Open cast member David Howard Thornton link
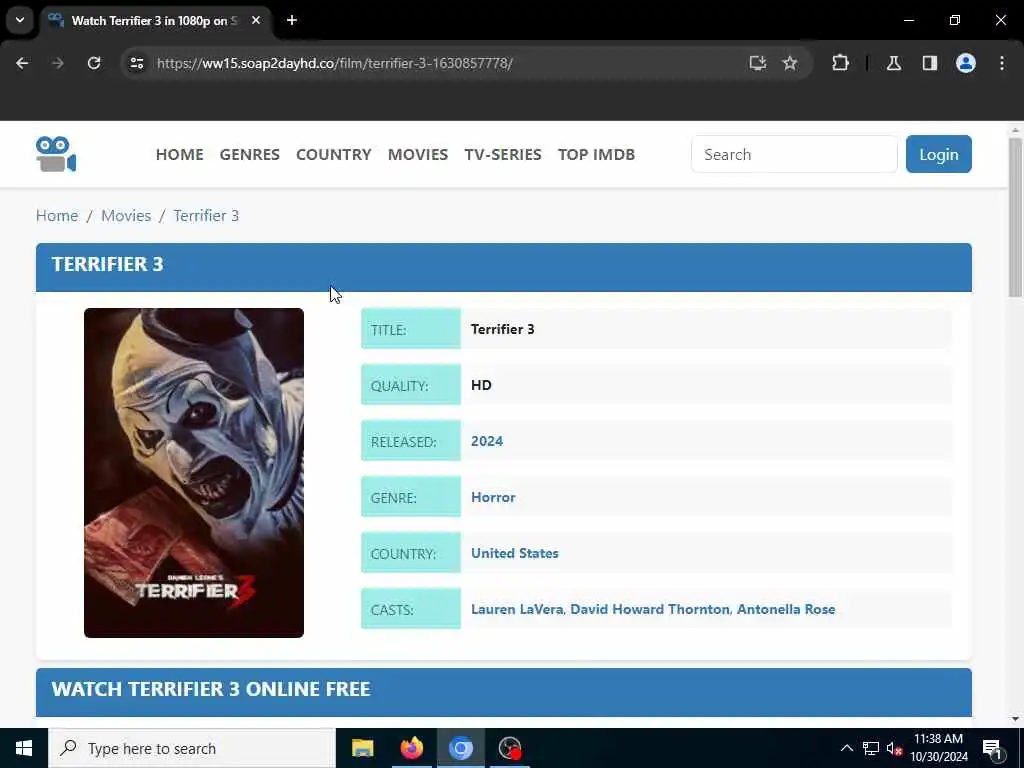 650,609
